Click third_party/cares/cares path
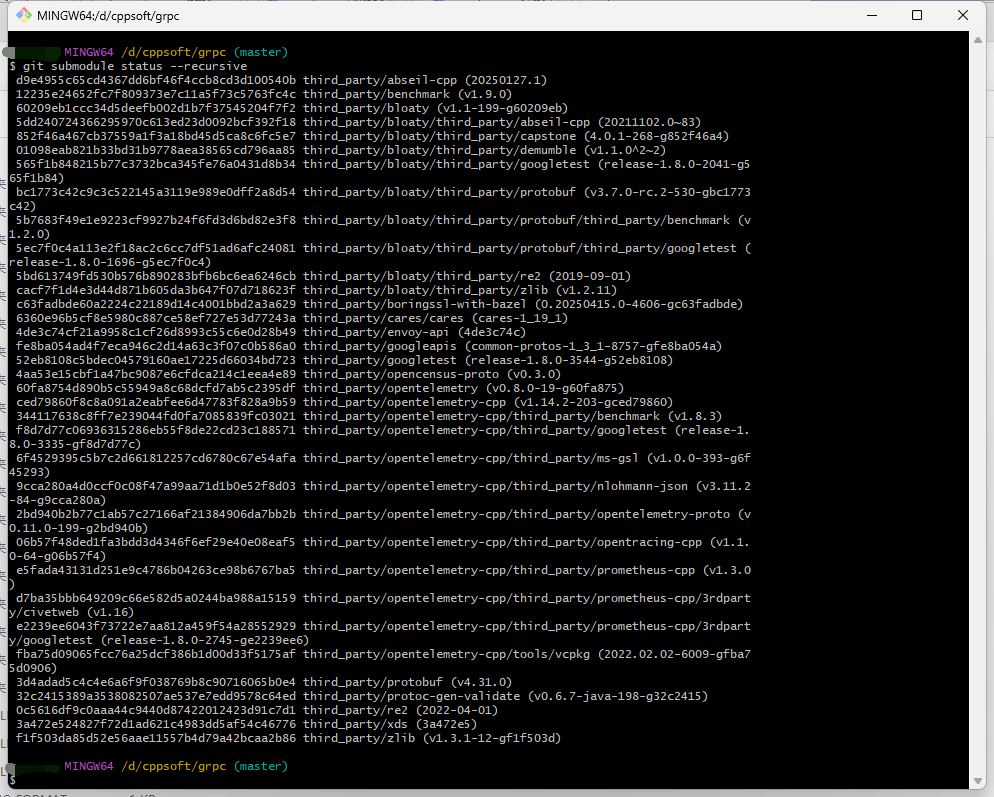Image resolution: width=994 pixels, height=797 pixels. click(x=383, y=318)
